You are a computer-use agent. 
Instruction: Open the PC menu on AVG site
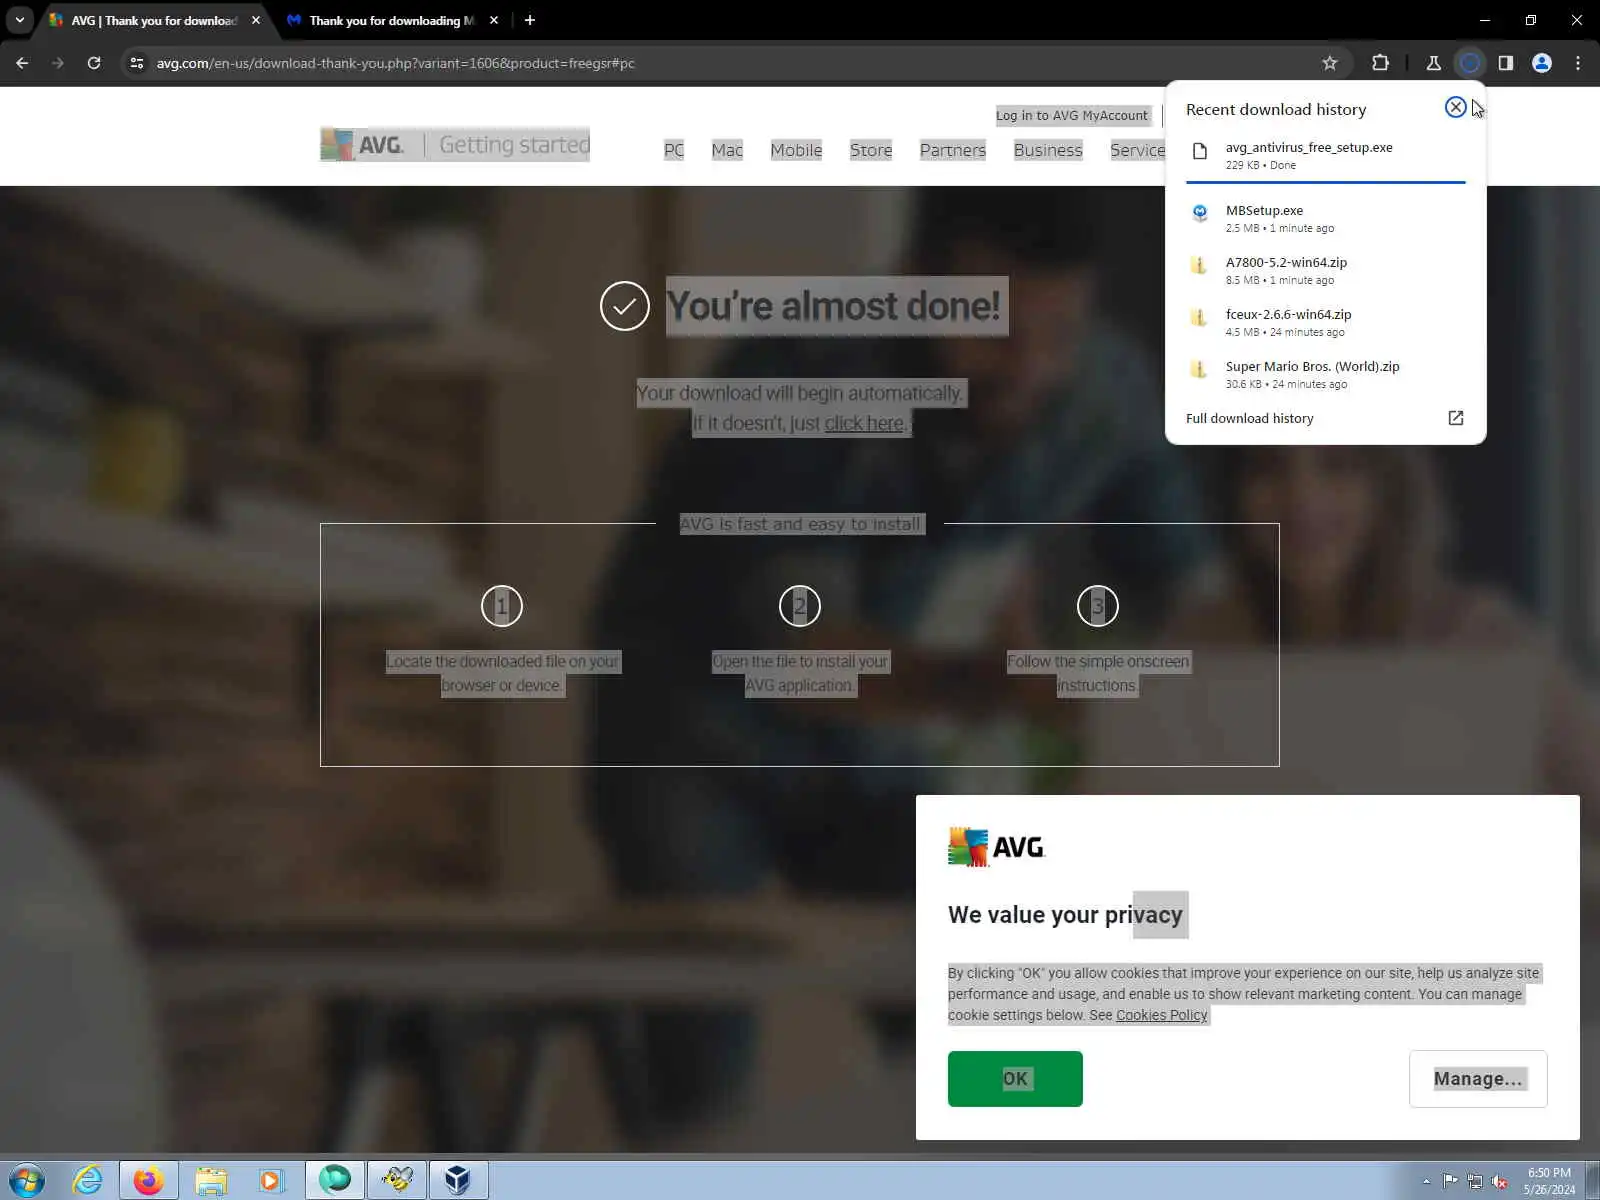pyautogui.click(x=674, y=150)
